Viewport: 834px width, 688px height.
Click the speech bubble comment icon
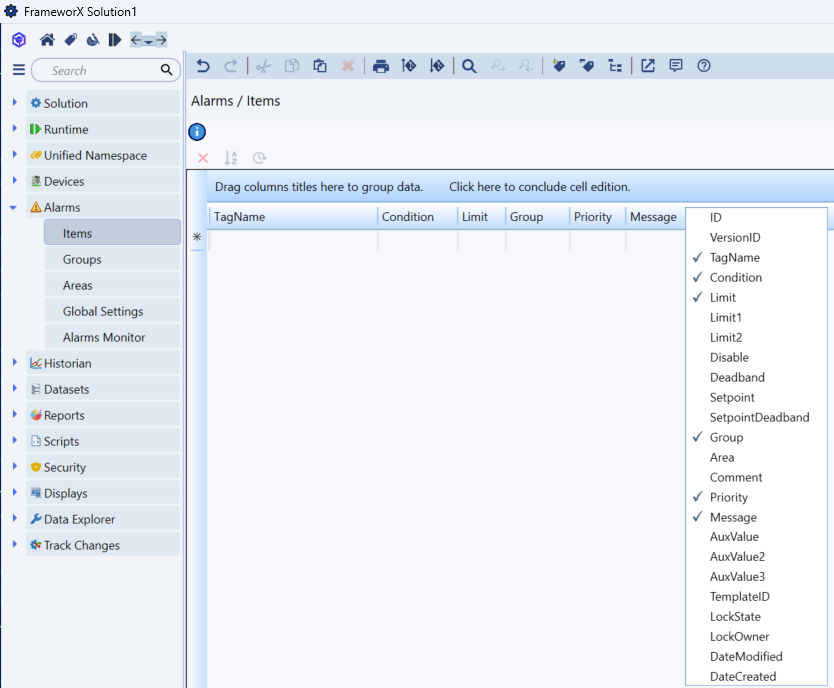click(676, 66)
